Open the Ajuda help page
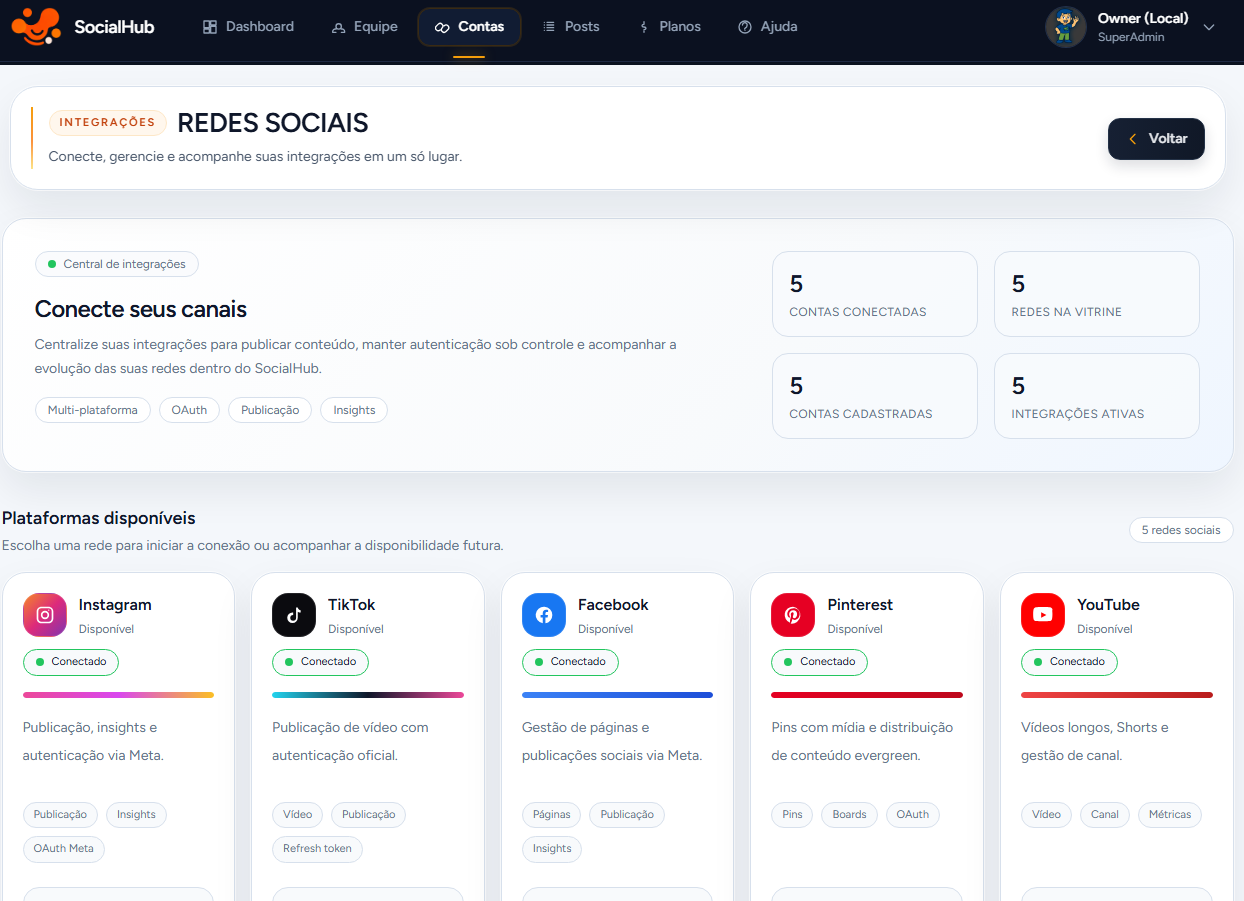 pos(767,27)
